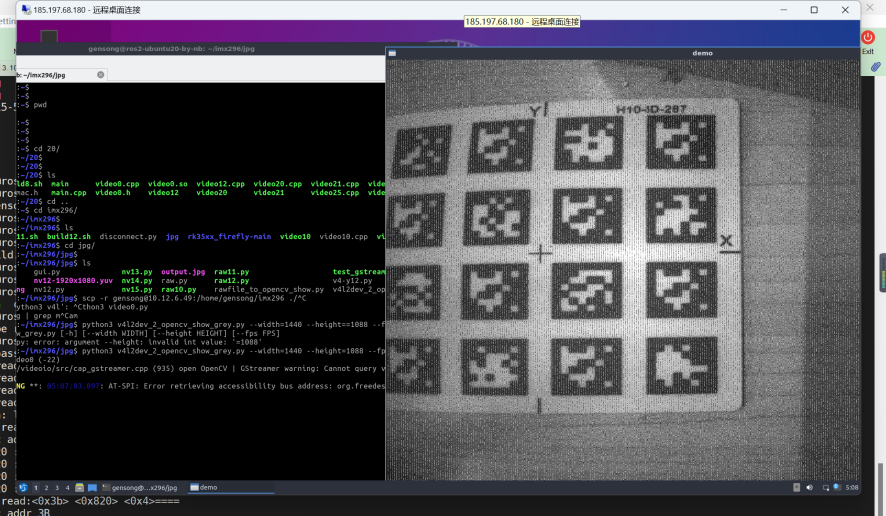Click the paperclip attachment icon
The image size is (886, 516).
(875, 67)
